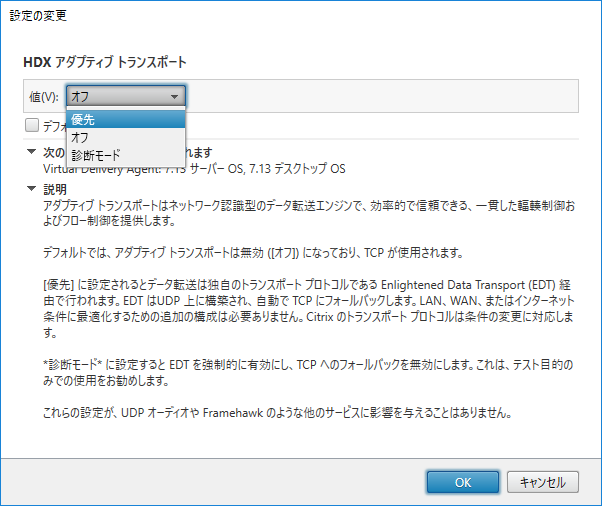The image size is (602, 506).
Task: Collapse the section triangle above Virtual Delivery Agent
Action: 32,153
